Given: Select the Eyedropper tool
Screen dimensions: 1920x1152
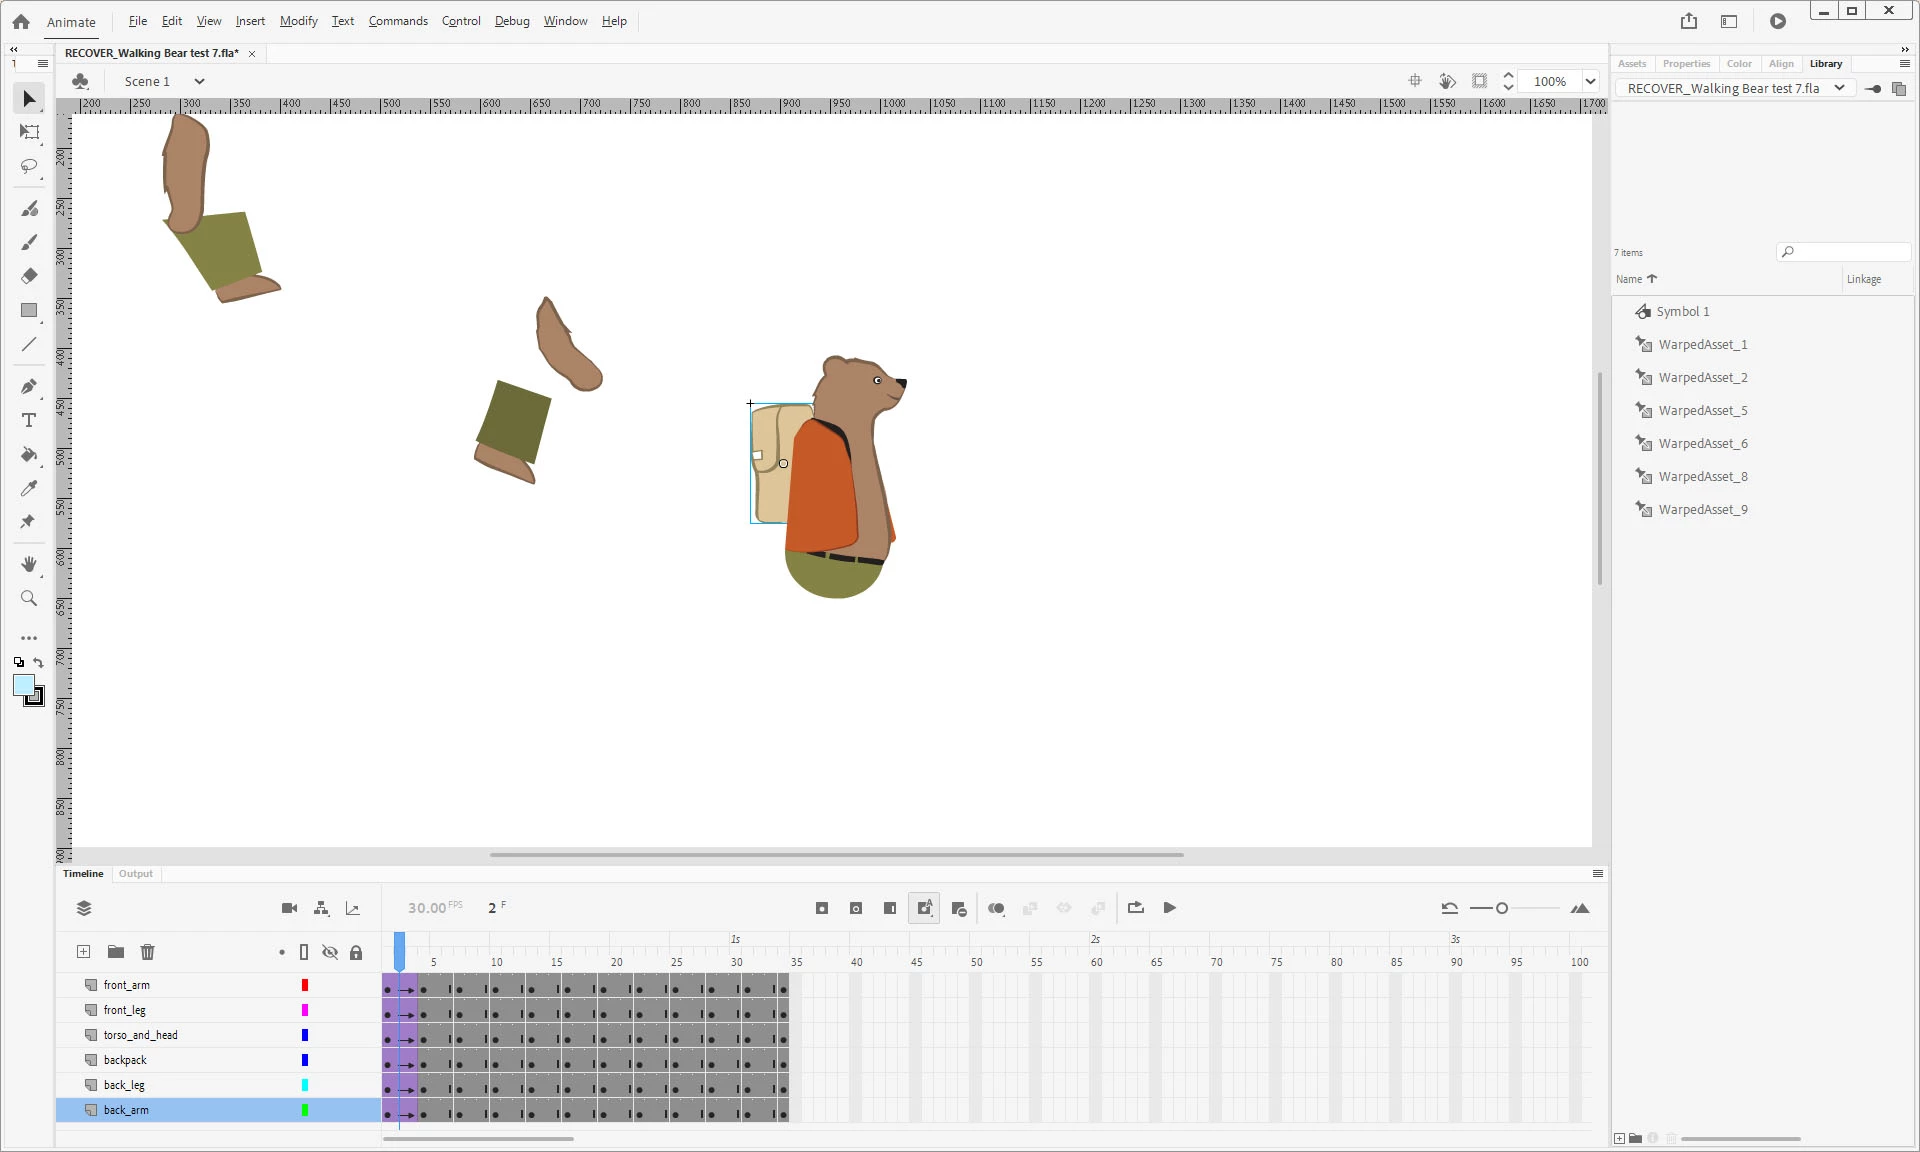Looking at the screenshot, I should [29, 488].
